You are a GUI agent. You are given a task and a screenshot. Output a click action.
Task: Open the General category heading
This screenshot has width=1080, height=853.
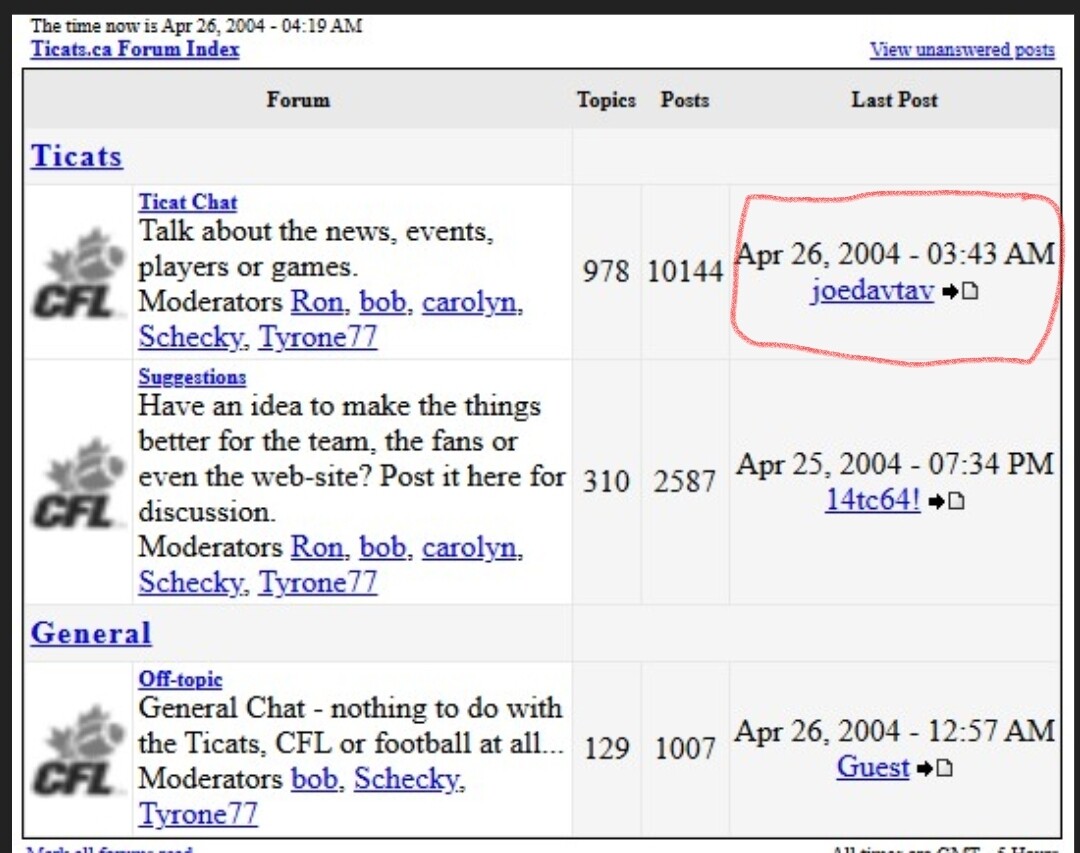(x=91, y=633)
